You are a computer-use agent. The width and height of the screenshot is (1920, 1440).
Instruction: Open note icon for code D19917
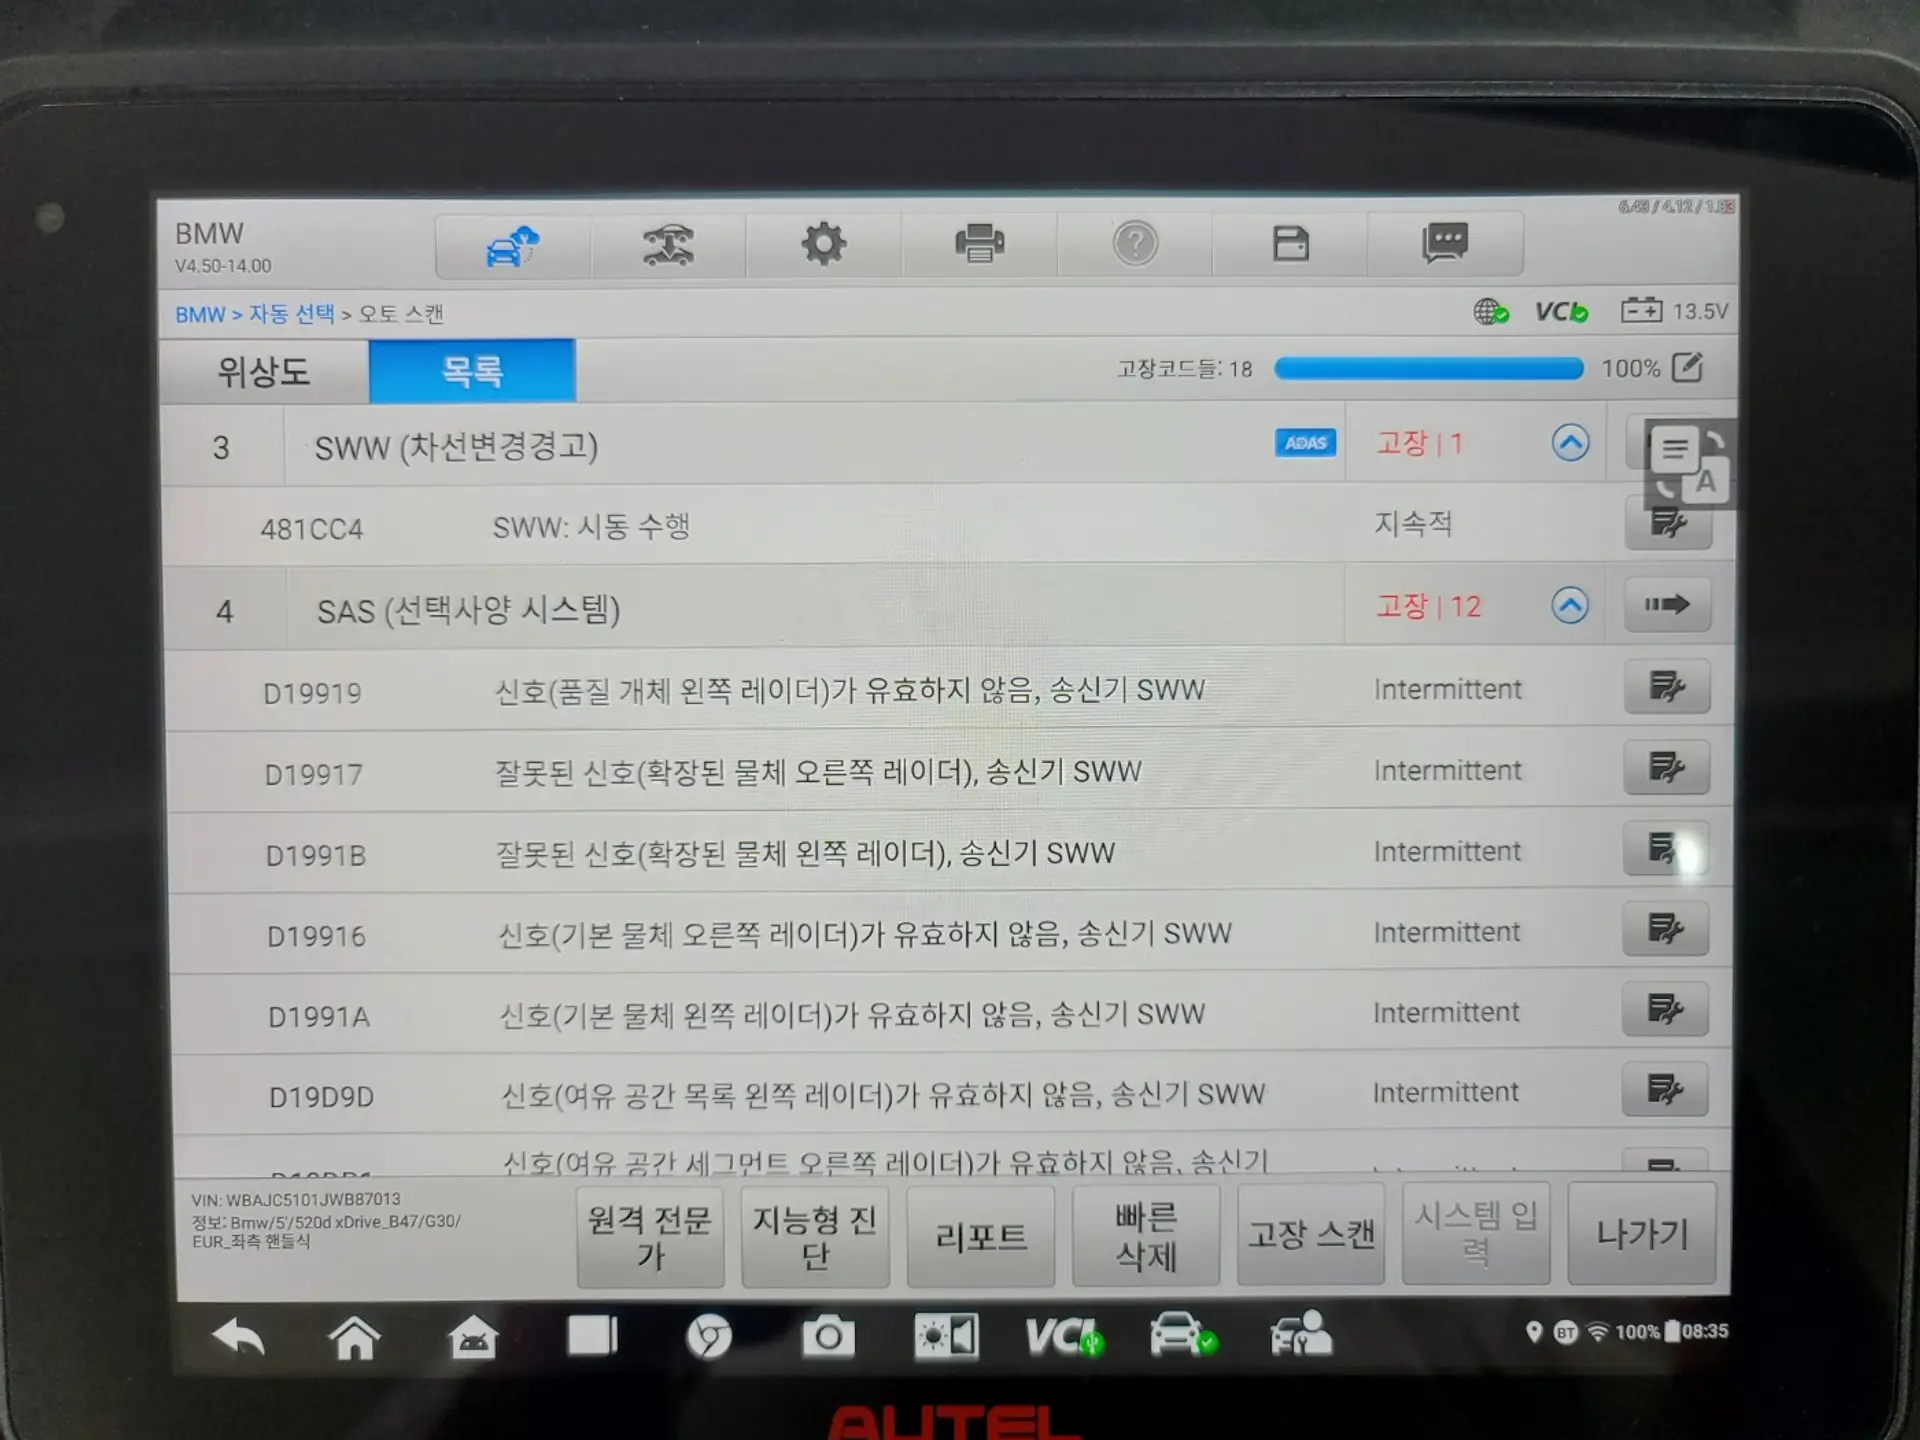1667,767
